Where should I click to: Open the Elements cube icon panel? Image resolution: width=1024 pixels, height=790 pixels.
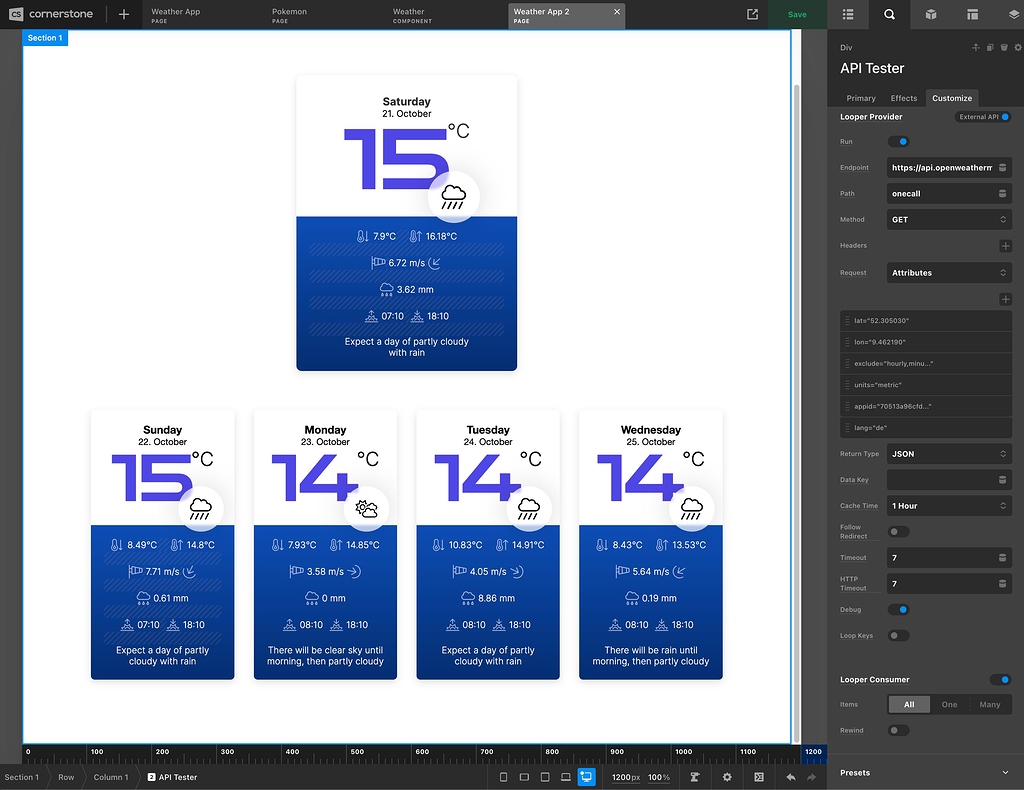pyautogui.click(x=931, y=15)
